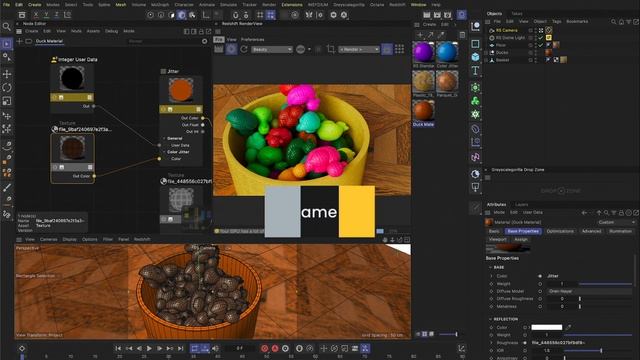The image size is (640, 360).
Task: Toggle animation dot for Metalness
Action: [x=491, y=306]
